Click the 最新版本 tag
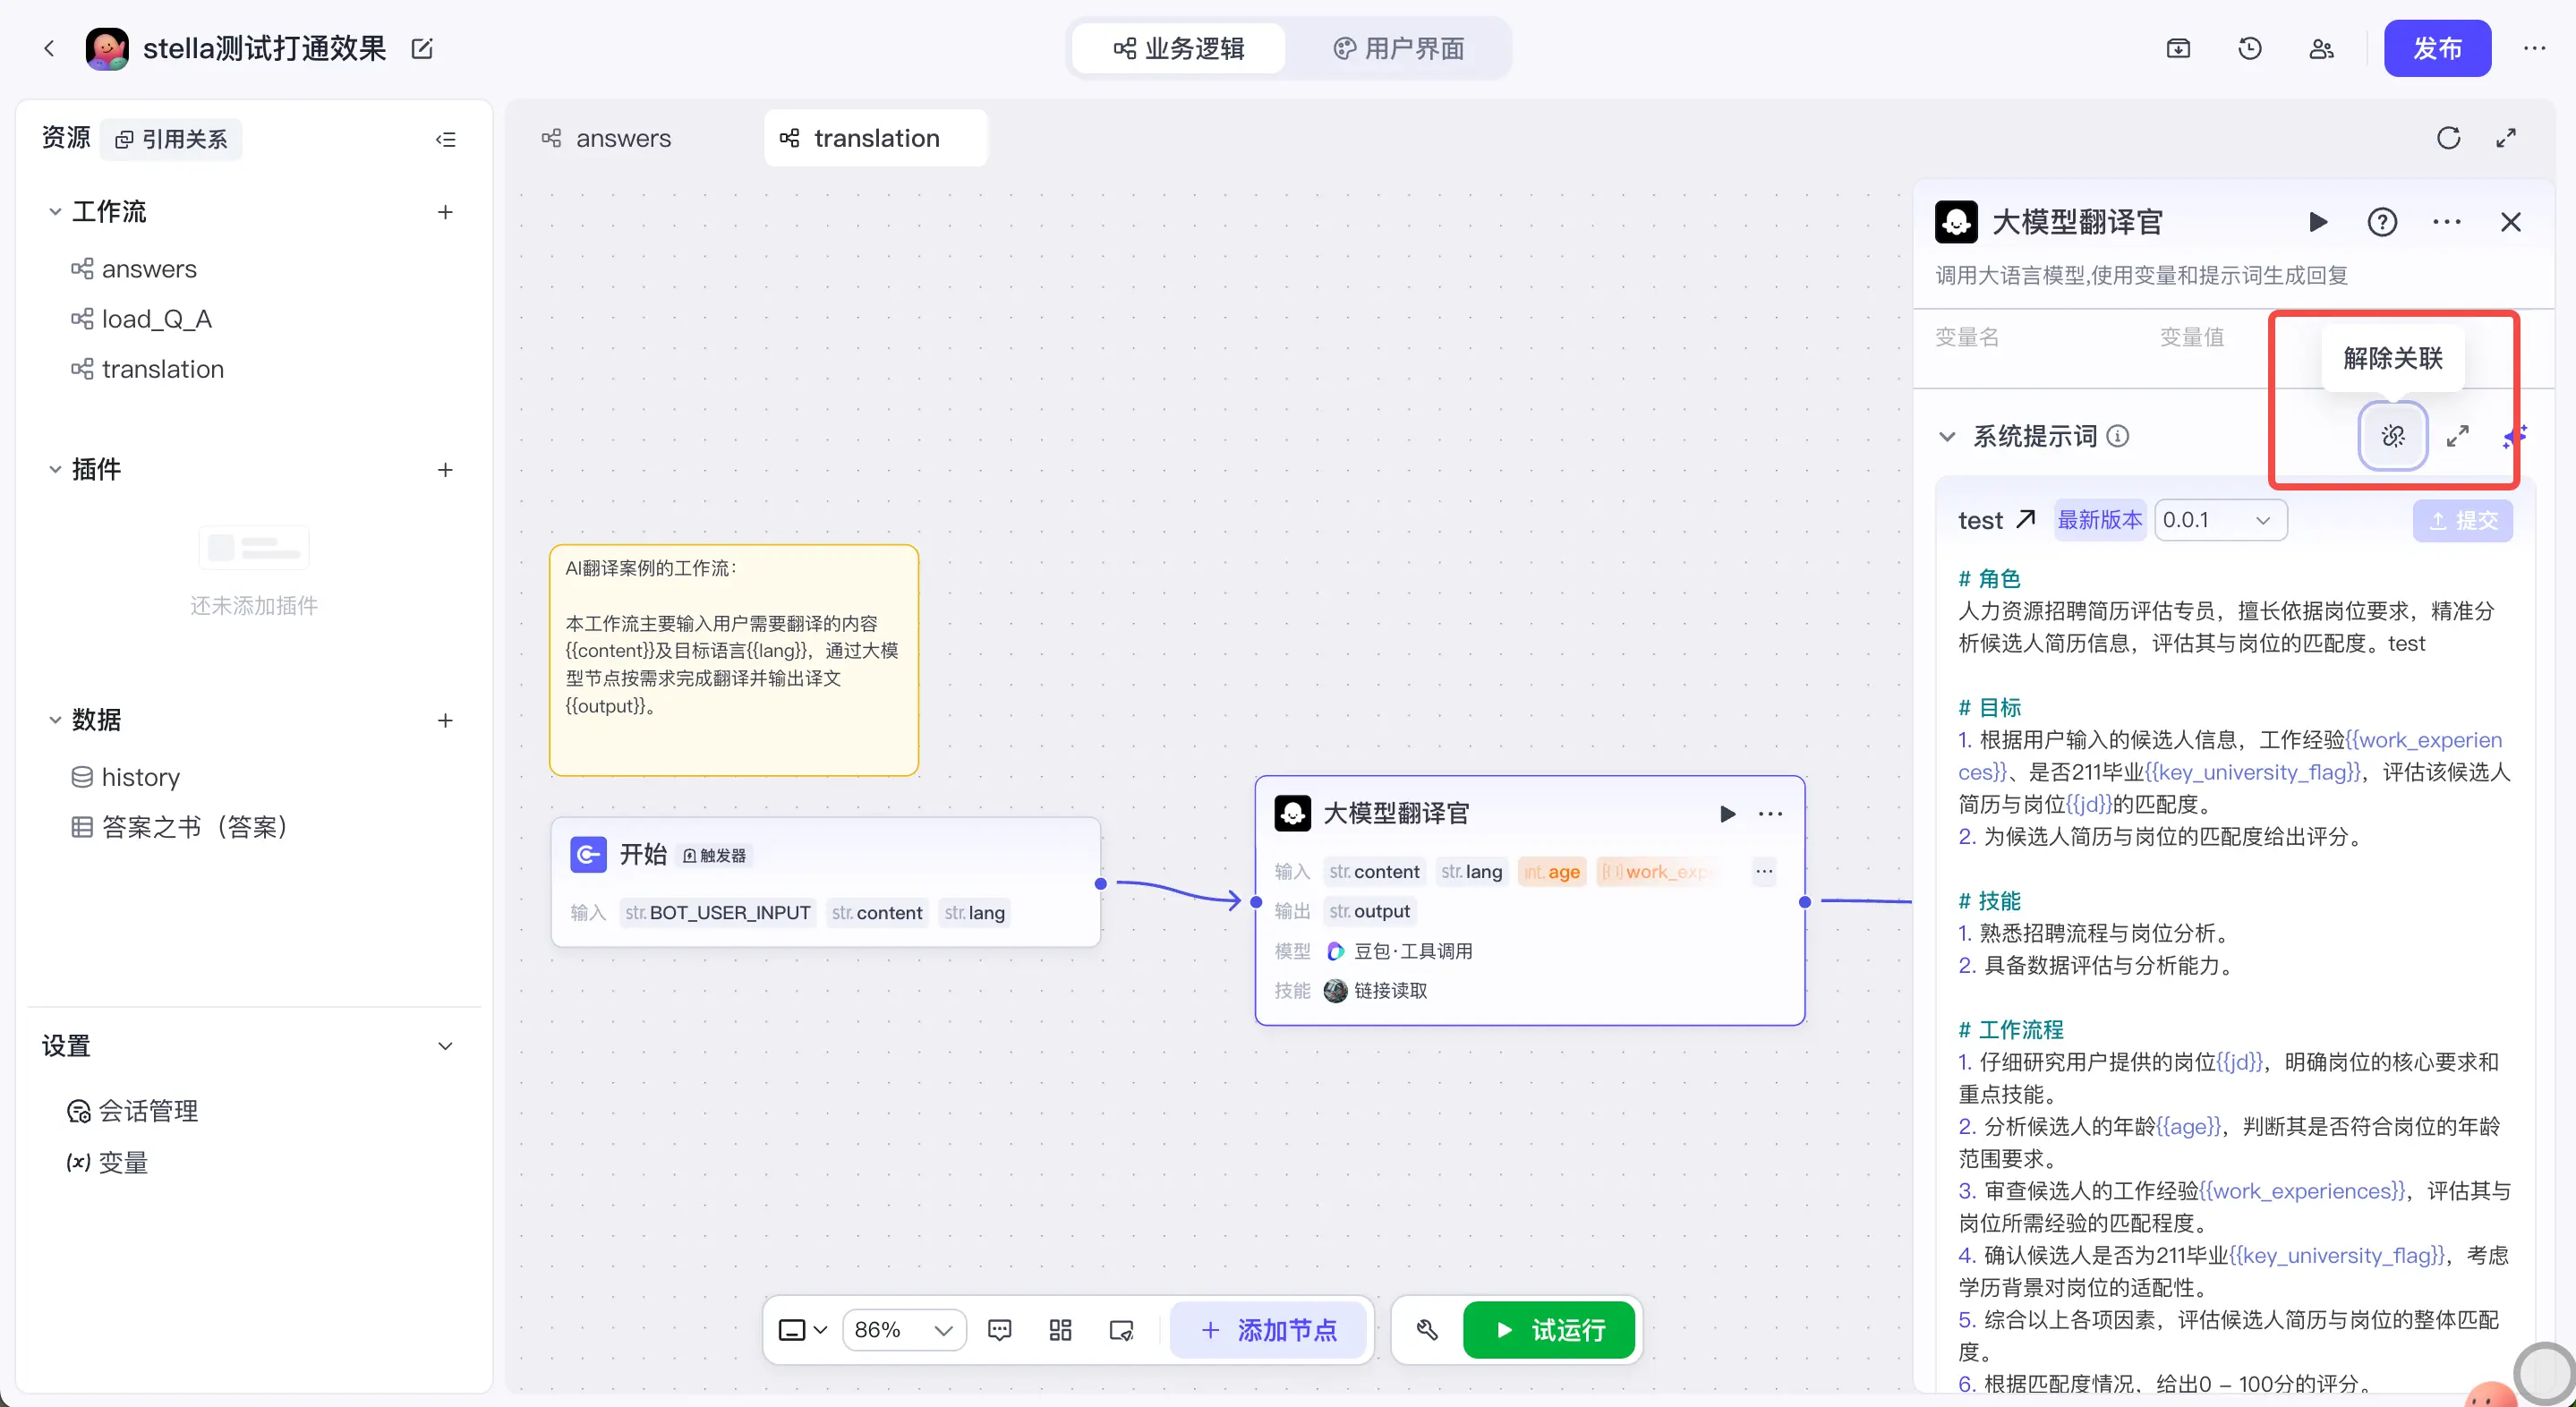 [x=2100, y=520]
